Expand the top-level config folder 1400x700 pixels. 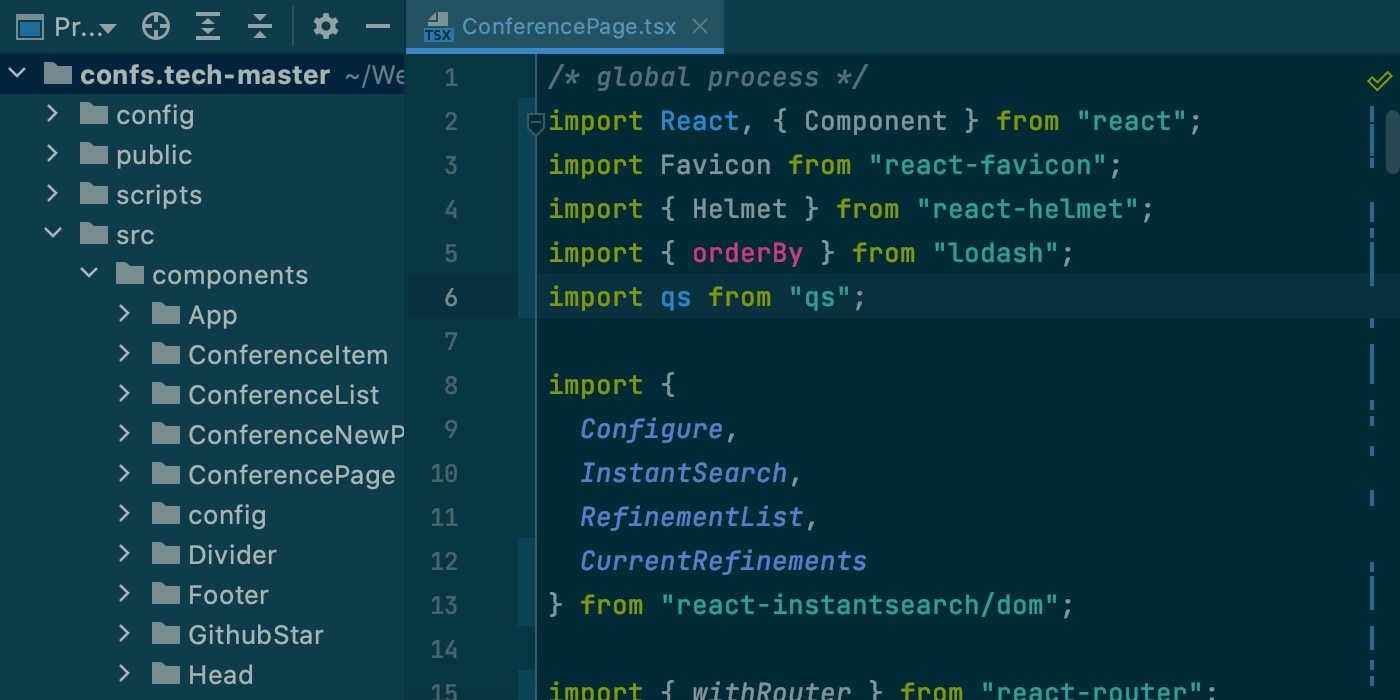coord(53,115)
